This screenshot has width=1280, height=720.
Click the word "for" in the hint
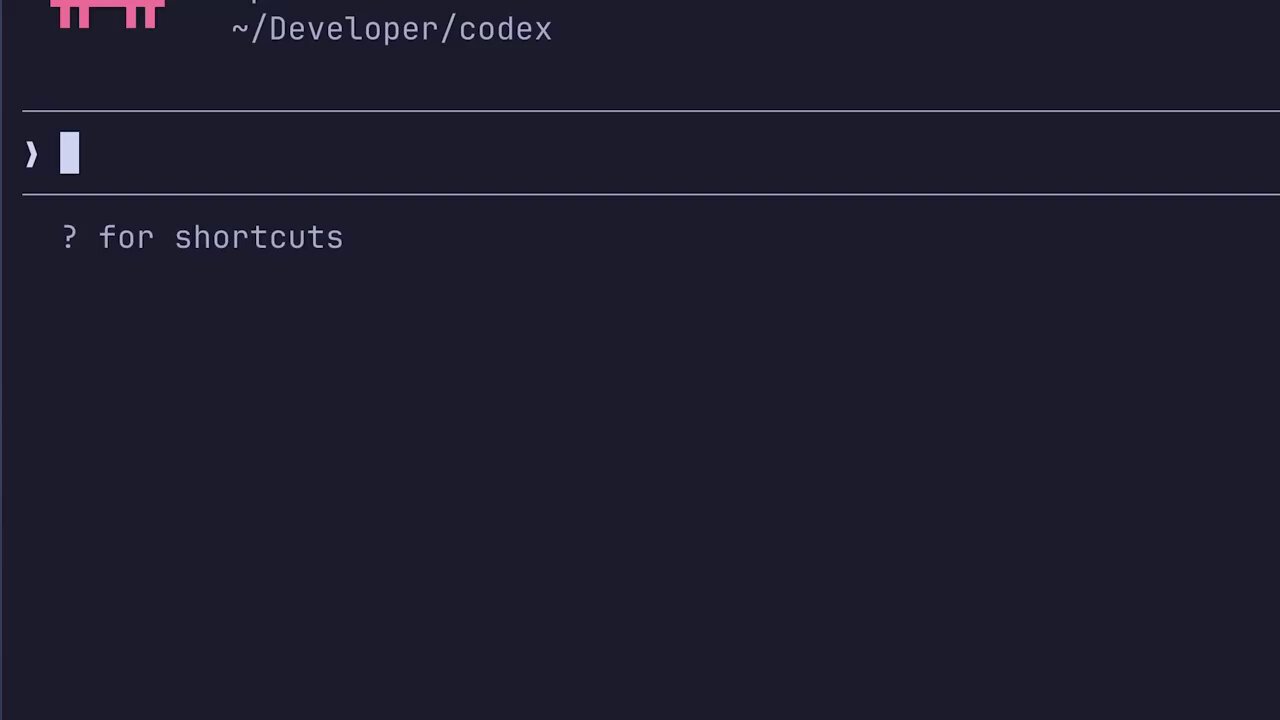click(x=126, y=238)
